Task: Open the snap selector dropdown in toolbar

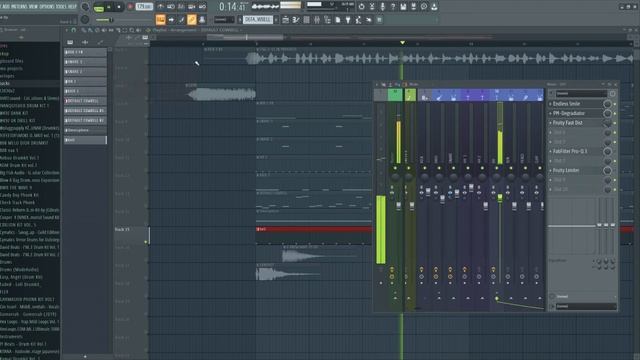Action: 224,20
